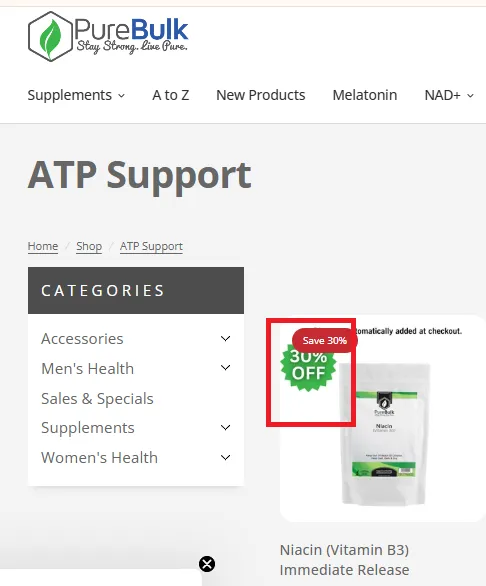Open the Niacin product bag image
The width and height of the screenshot is (486, 586).
(x=384, y=435)
